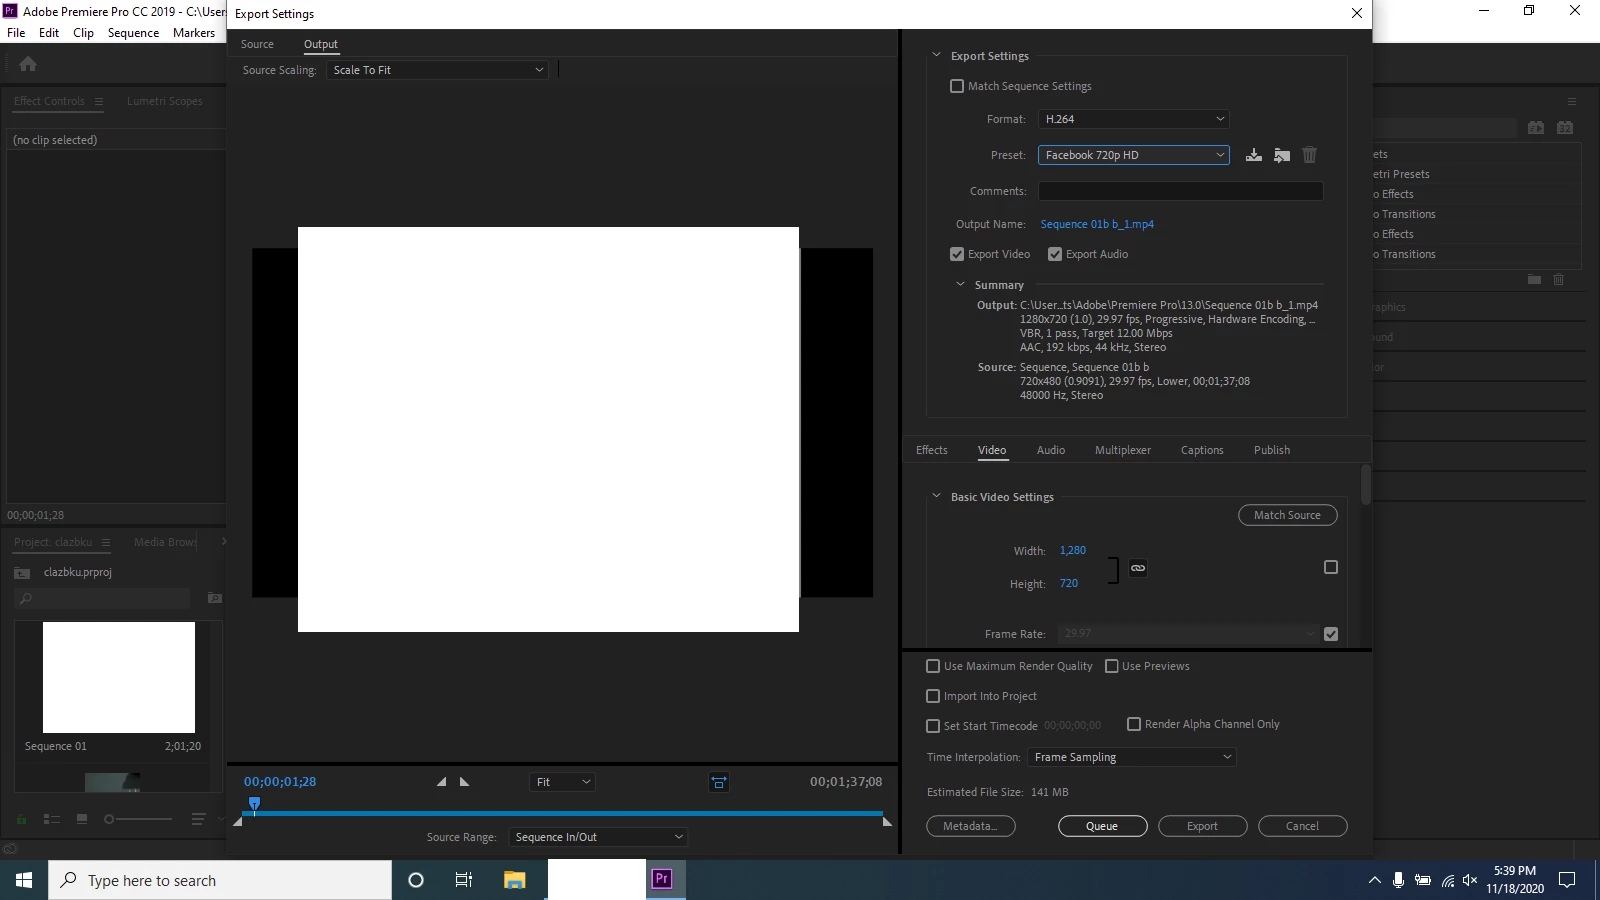The image size is (1600, 900).
Task: Collapse the Basic Video Settings section
Action: [x=936, y=496]
